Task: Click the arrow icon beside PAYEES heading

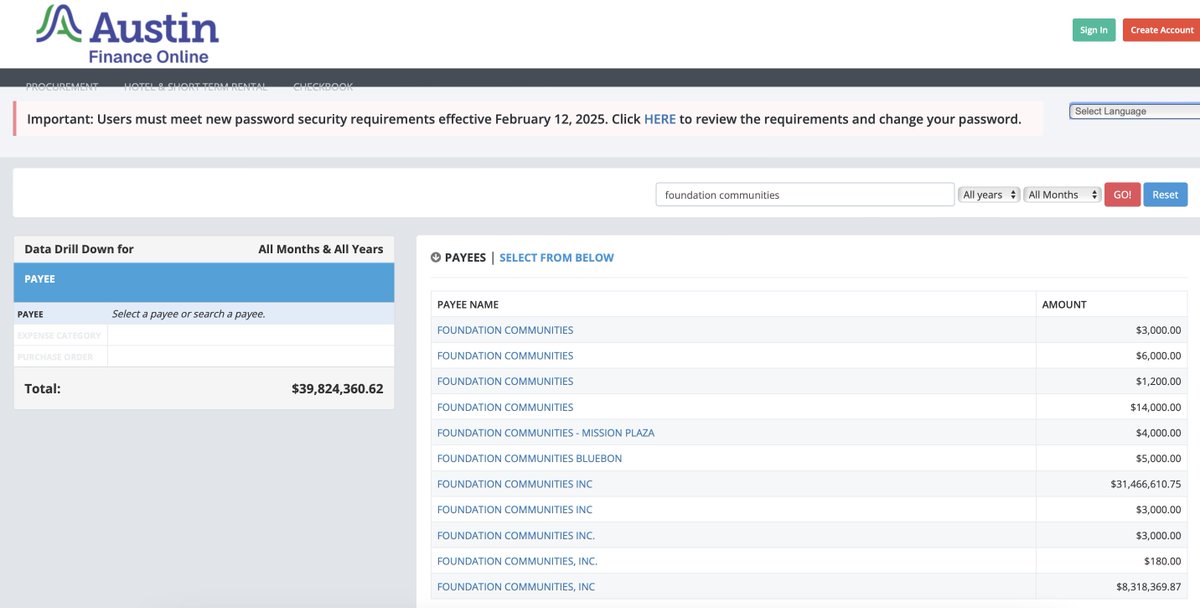Action: (435, 257)
